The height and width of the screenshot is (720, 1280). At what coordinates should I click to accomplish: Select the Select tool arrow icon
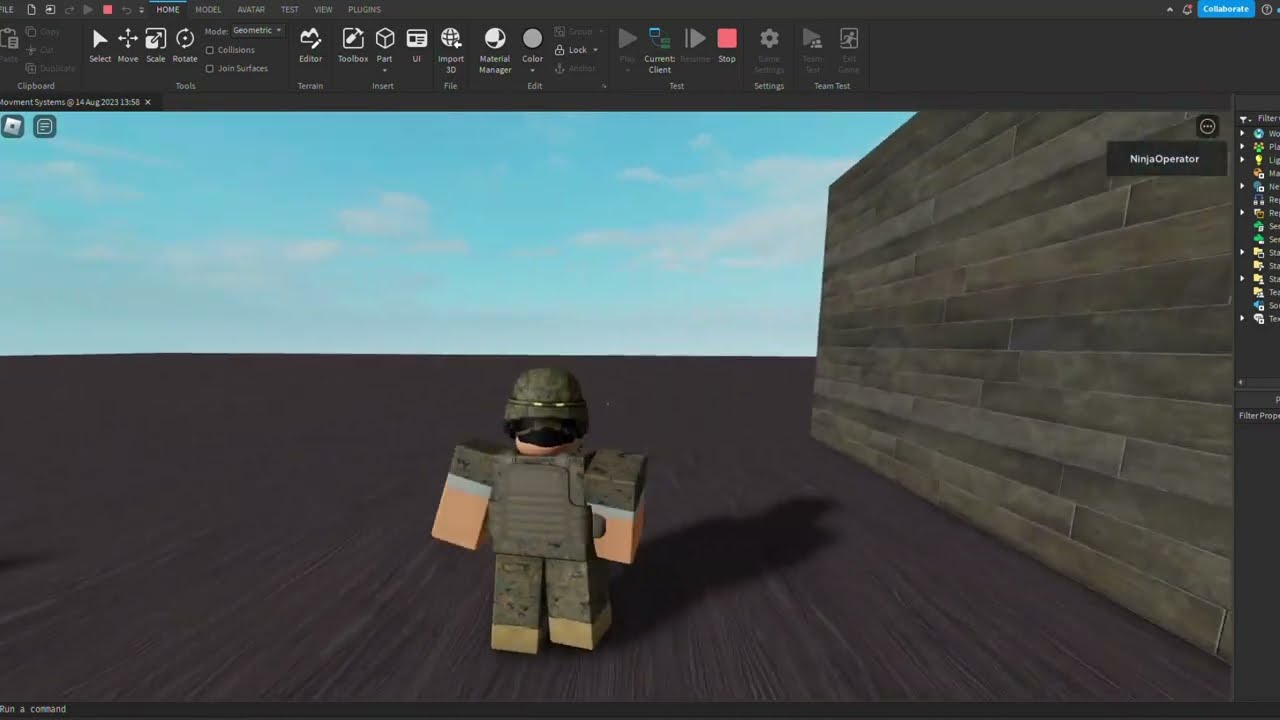click(100, 39)
